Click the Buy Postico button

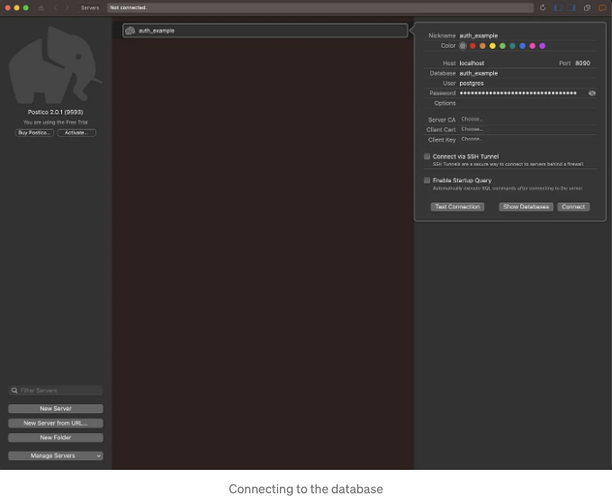[x=34, y=133]
